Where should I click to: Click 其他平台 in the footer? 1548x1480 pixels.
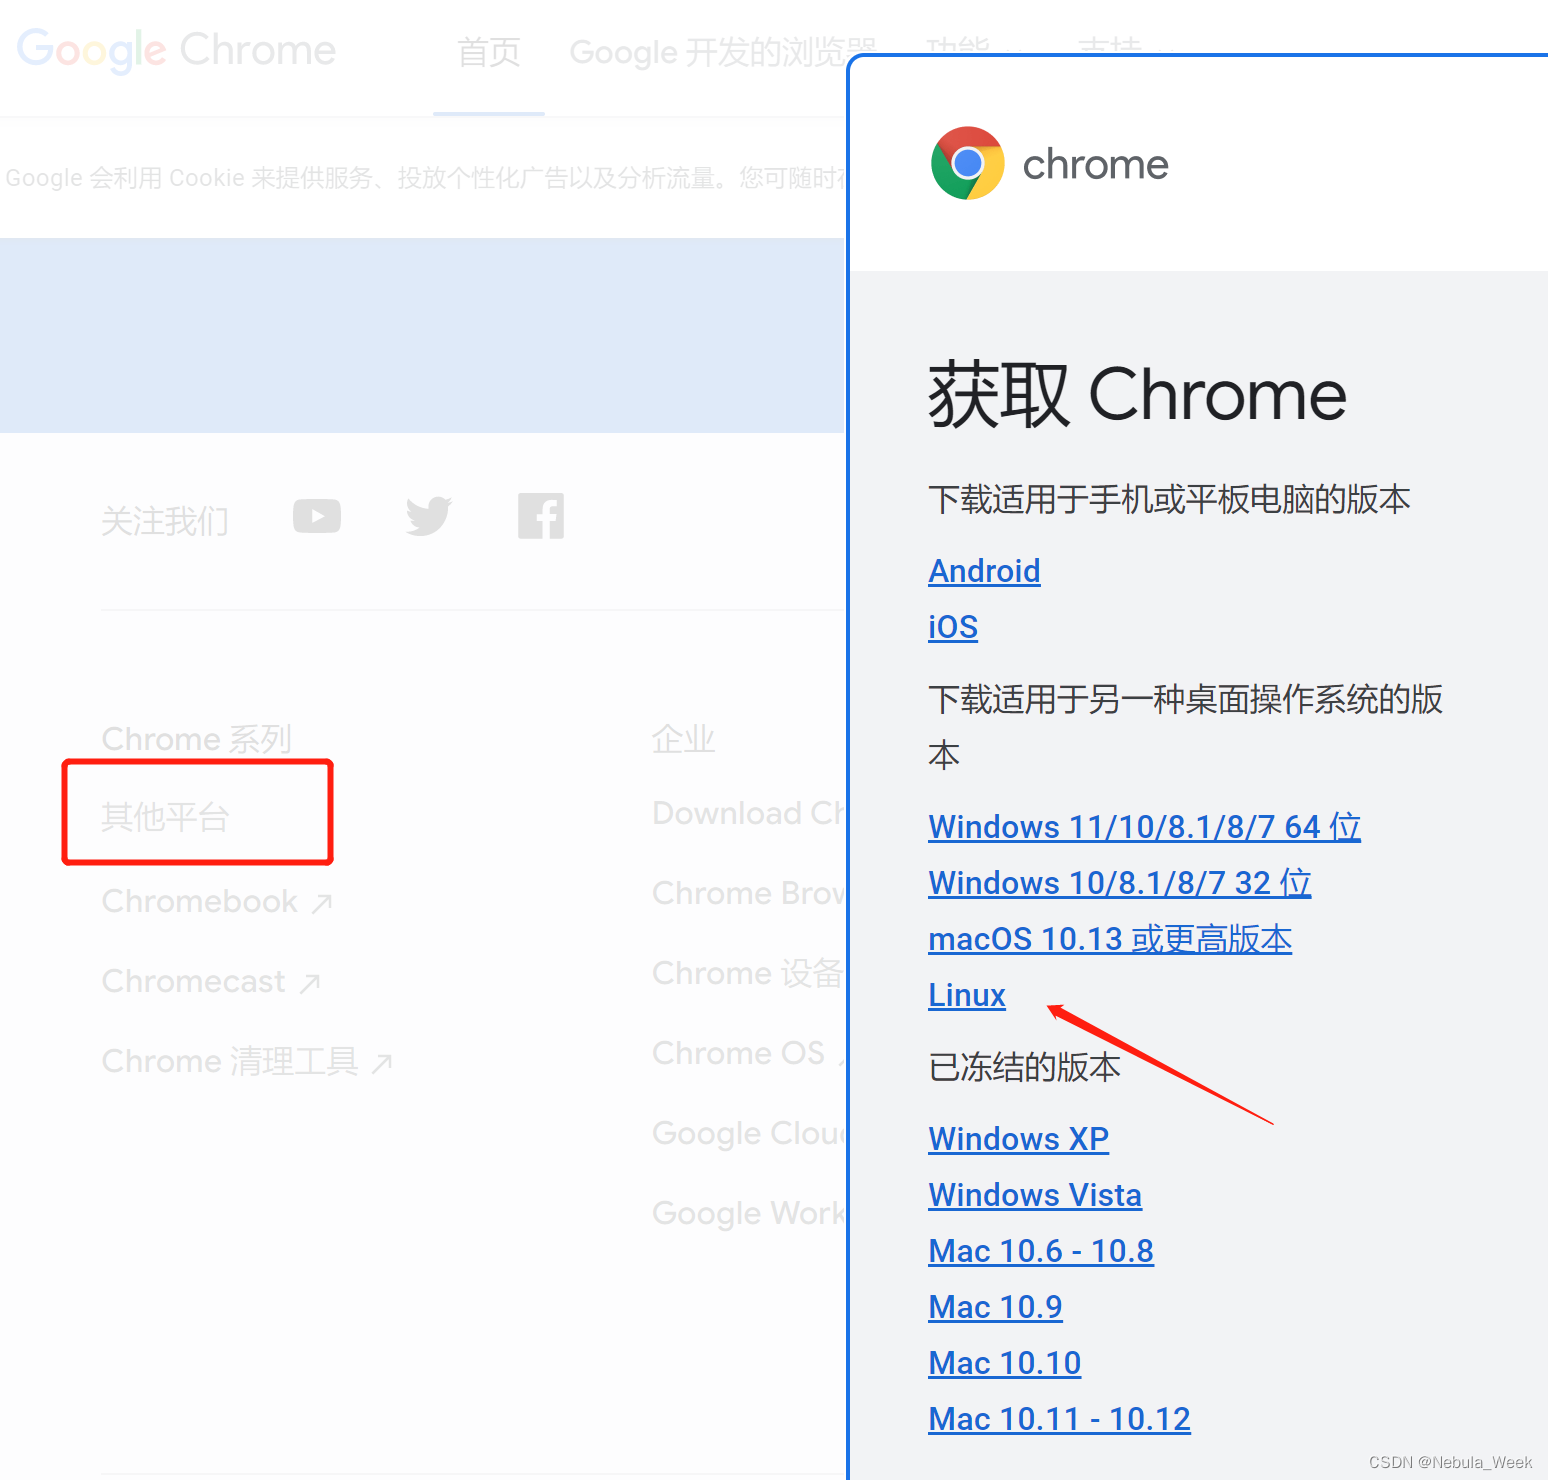(x=165, y=817)
